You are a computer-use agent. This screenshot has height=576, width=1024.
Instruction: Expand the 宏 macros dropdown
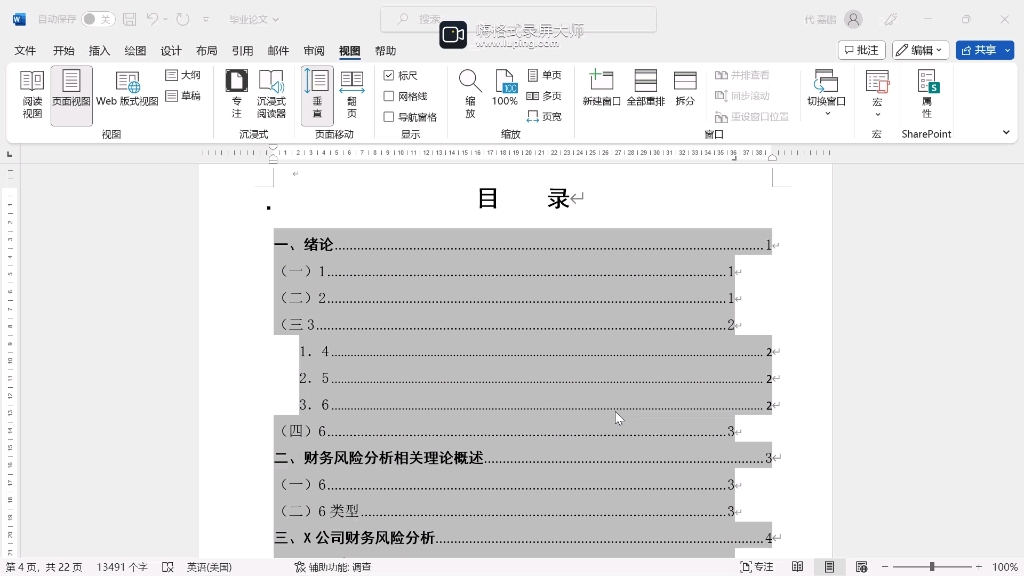tap(876, 95)
